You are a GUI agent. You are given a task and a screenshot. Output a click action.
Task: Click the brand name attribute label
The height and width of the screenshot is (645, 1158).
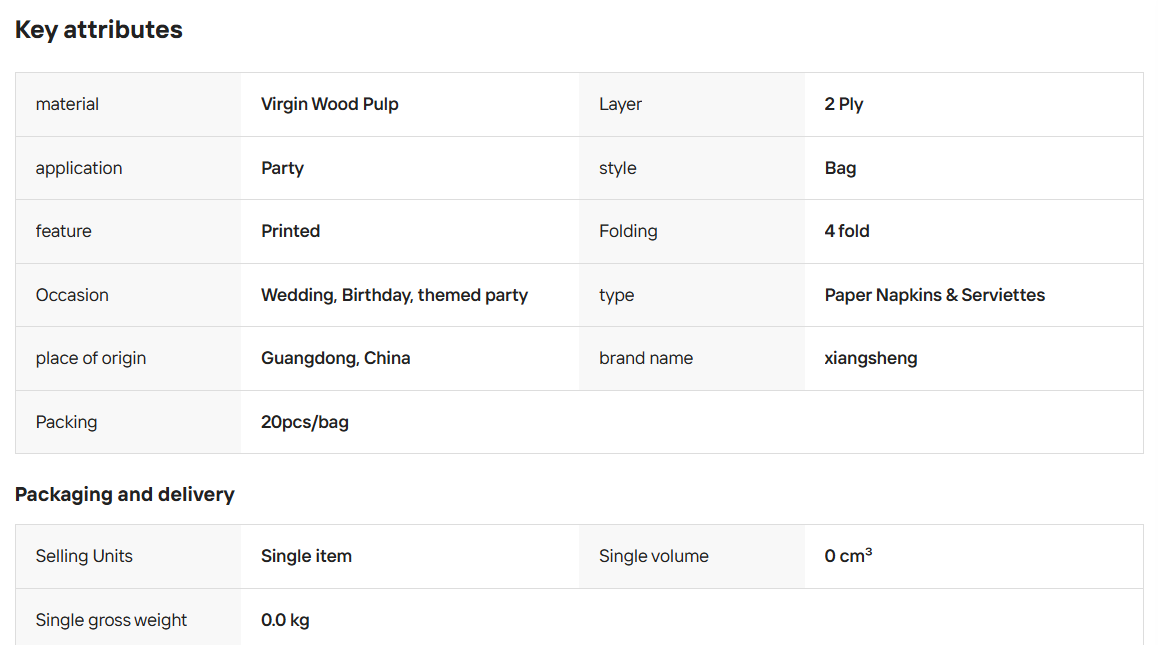645,358
